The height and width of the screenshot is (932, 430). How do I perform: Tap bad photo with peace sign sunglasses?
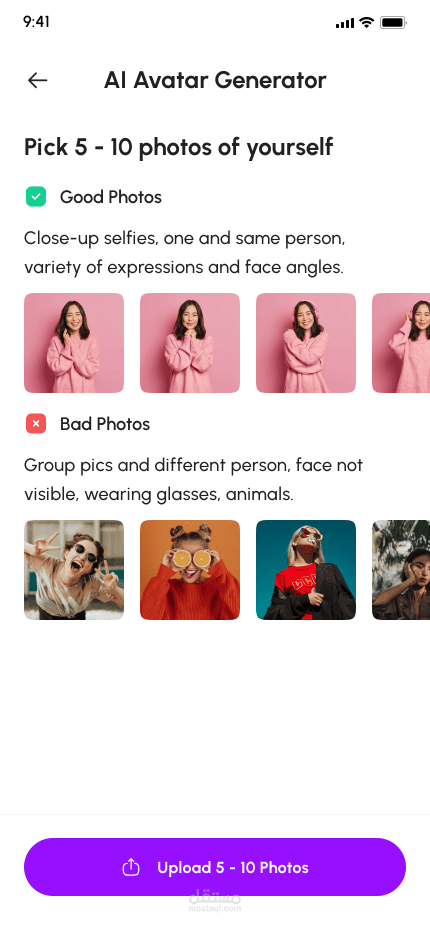pyautogui.click(x=74, y=570)
